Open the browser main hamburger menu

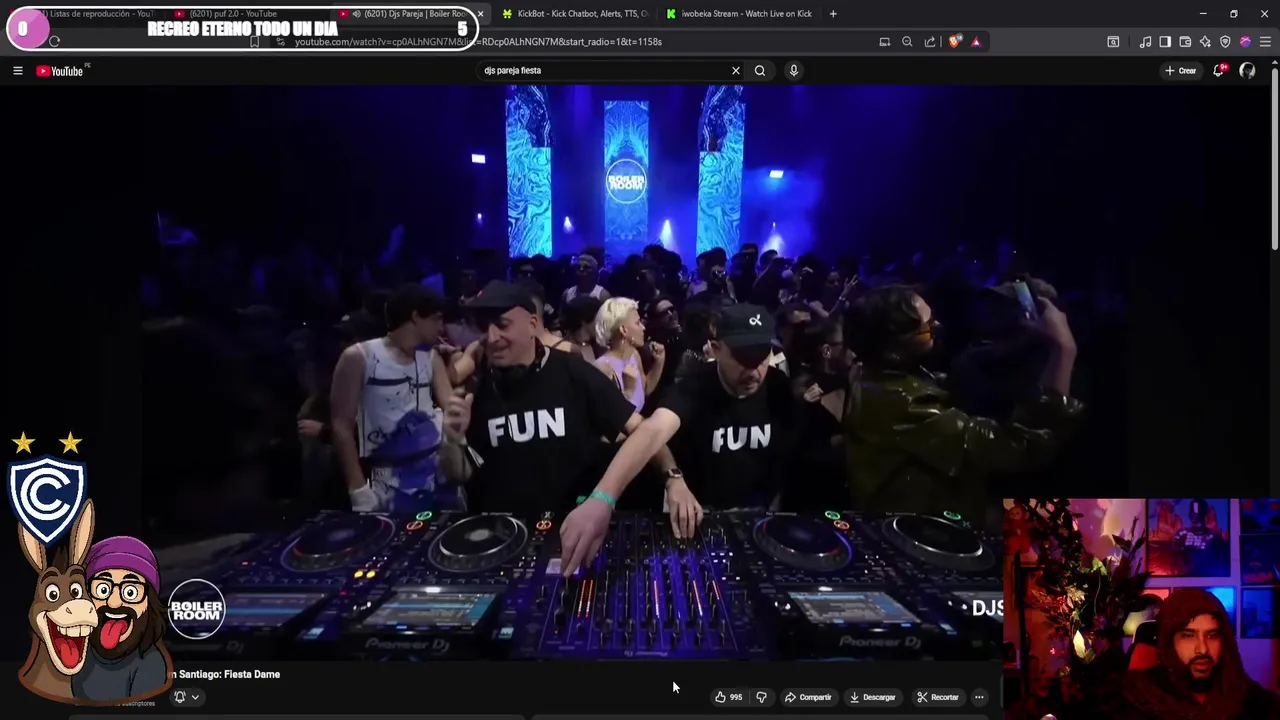pos(1265,42)
